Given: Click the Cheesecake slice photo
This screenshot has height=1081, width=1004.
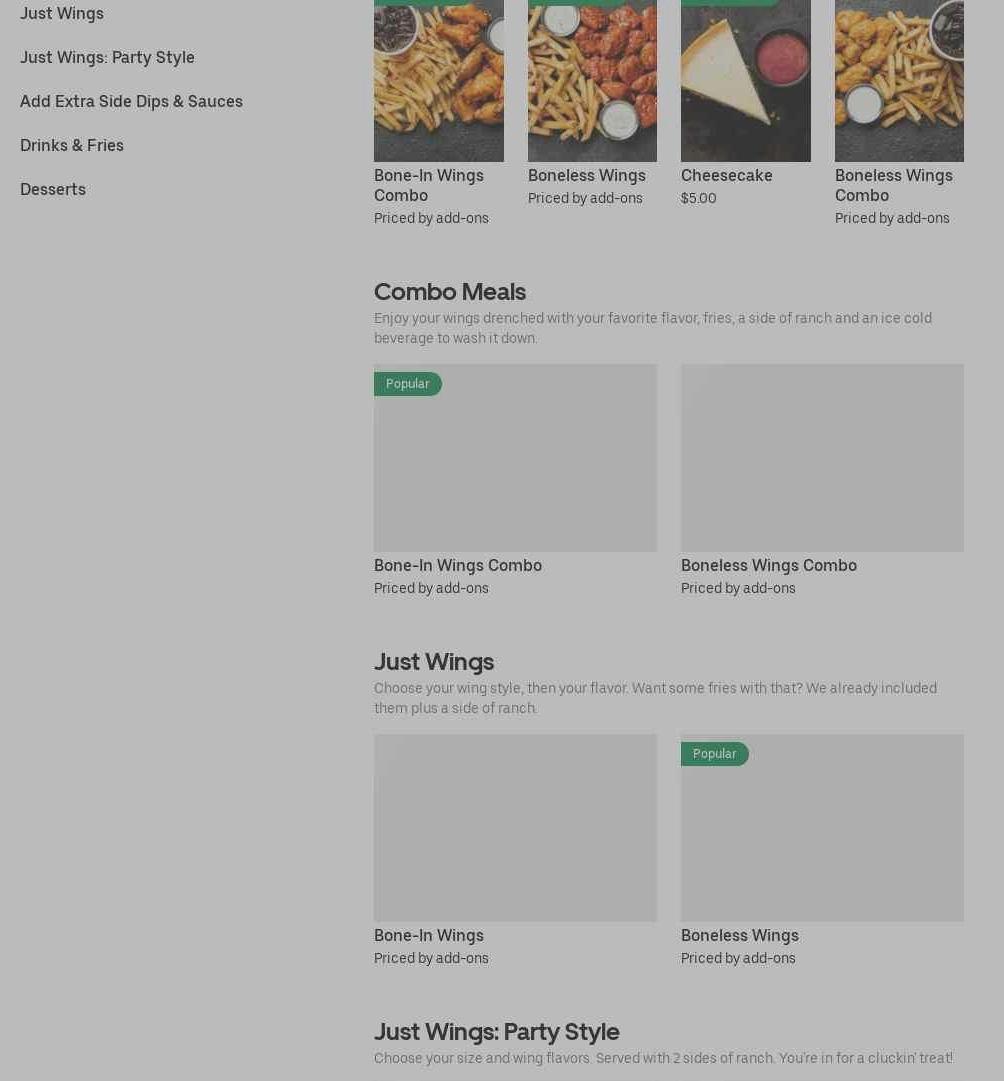Looking at the screenshot, I should (745, 81).
